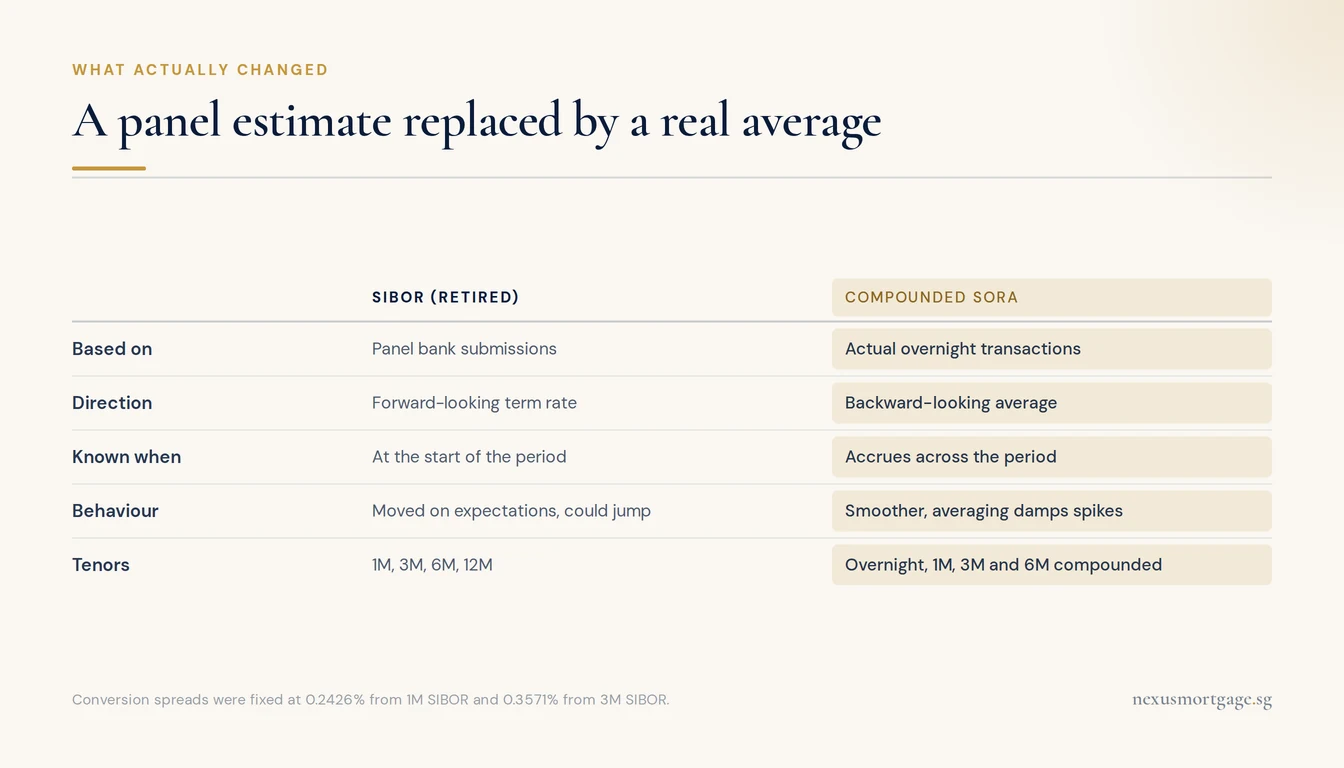
Task: Select the 'Direction' row label
Action: point(112,403)
